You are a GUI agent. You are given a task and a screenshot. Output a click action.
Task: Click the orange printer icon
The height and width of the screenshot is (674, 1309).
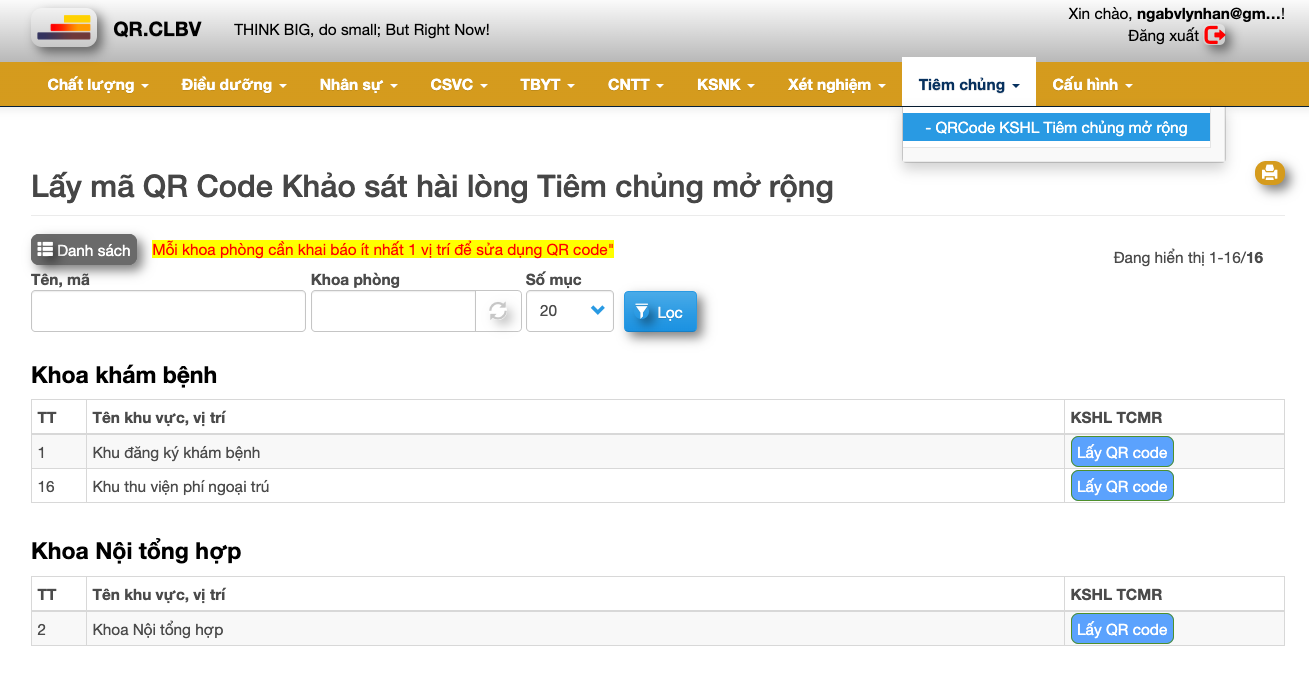tap(1269, 172)
